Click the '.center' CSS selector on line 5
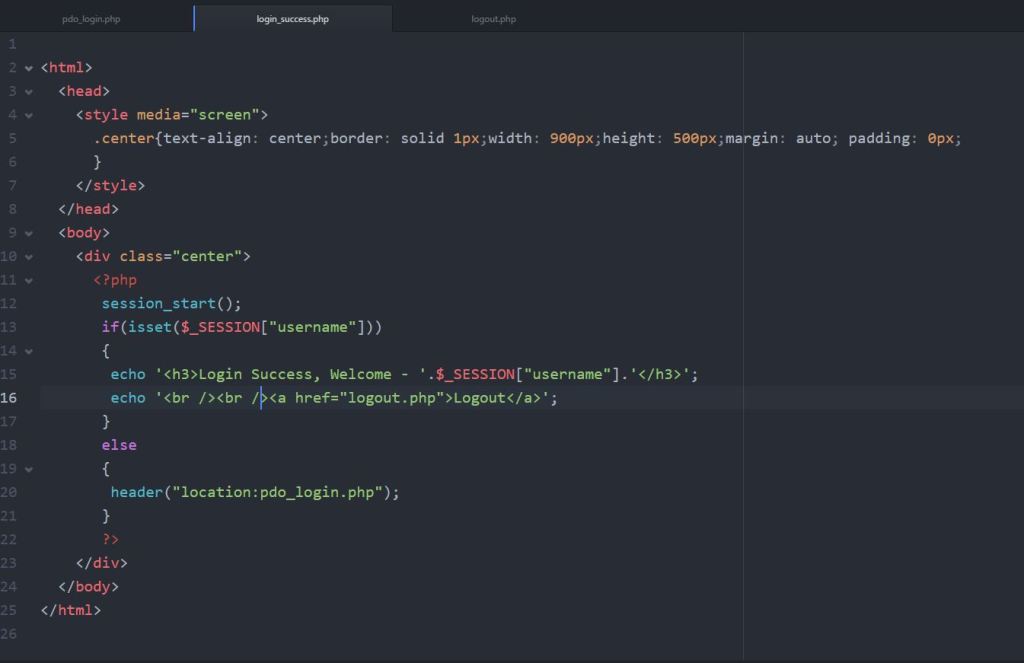This screenshot has width=1024, height=663. (123, 138)
